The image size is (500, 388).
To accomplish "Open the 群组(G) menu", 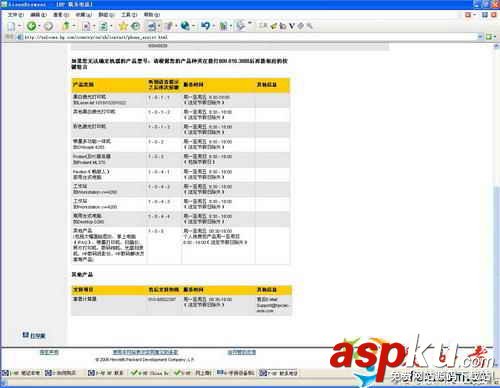I will [x=106, y=15].
